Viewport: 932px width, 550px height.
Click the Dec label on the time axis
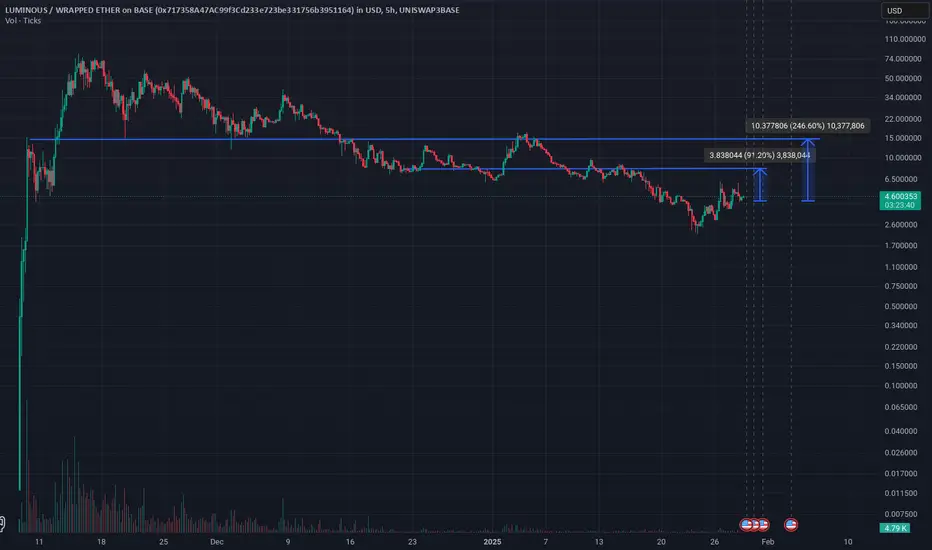coord(216,542)
